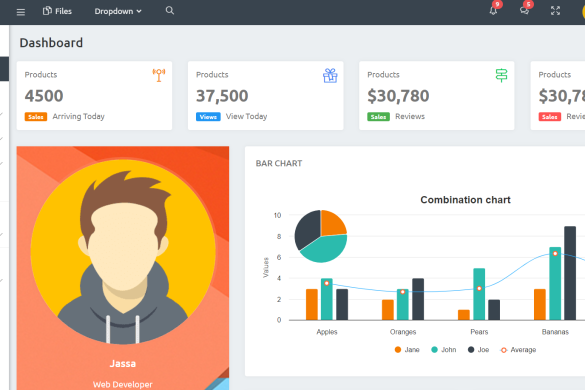Open the Files menu item

point(57,11)
